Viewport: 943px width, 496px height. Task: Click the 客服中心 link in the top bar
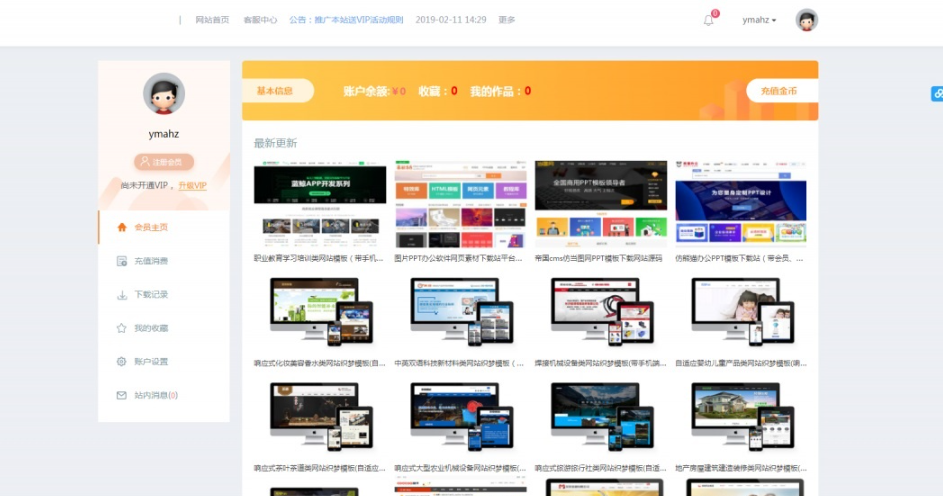[x=260, y=20]
